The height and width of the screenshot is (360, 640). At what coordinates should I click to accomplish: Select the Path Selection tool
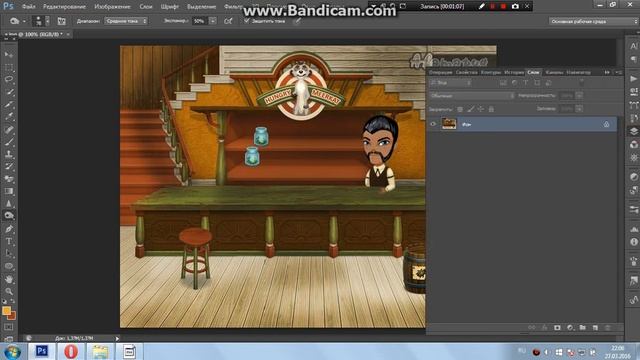point(9,253)
